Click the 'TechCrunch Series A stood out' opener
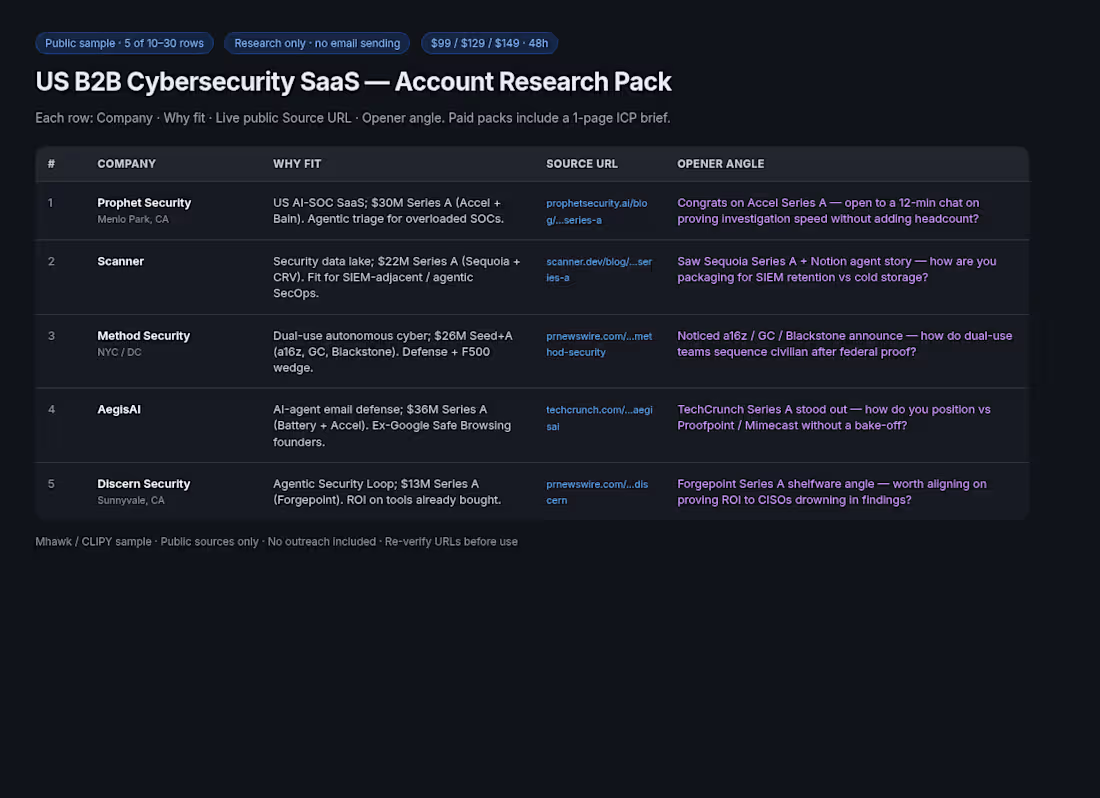 pos(833,417)
